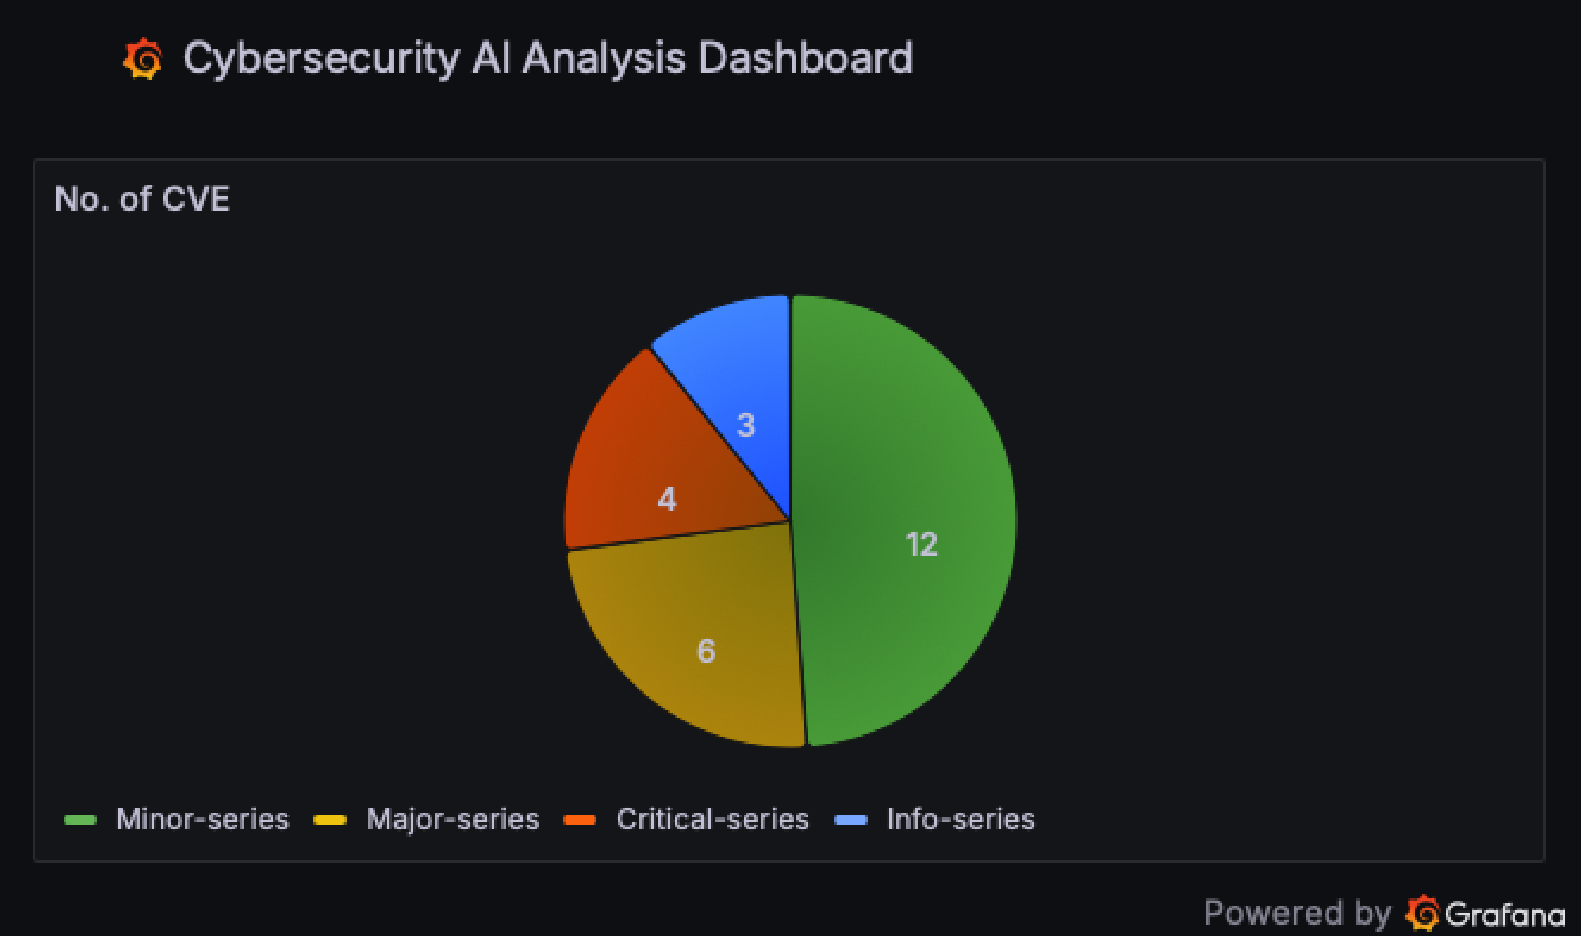Open the No. of CVE panel title
Screen dimensions: 1581x936
(x=142, y=199)
